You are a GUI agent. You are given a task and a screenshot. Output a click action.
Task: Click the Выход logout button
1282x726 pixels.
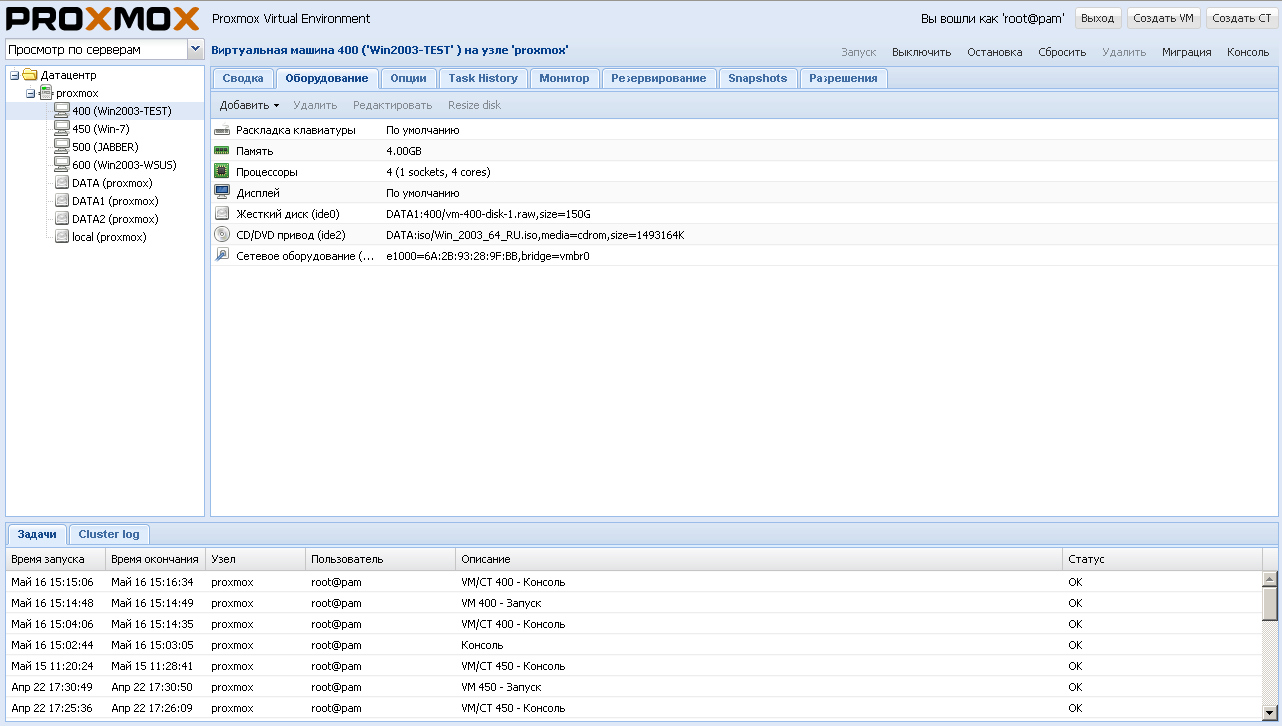click(x=1098, y=18)
